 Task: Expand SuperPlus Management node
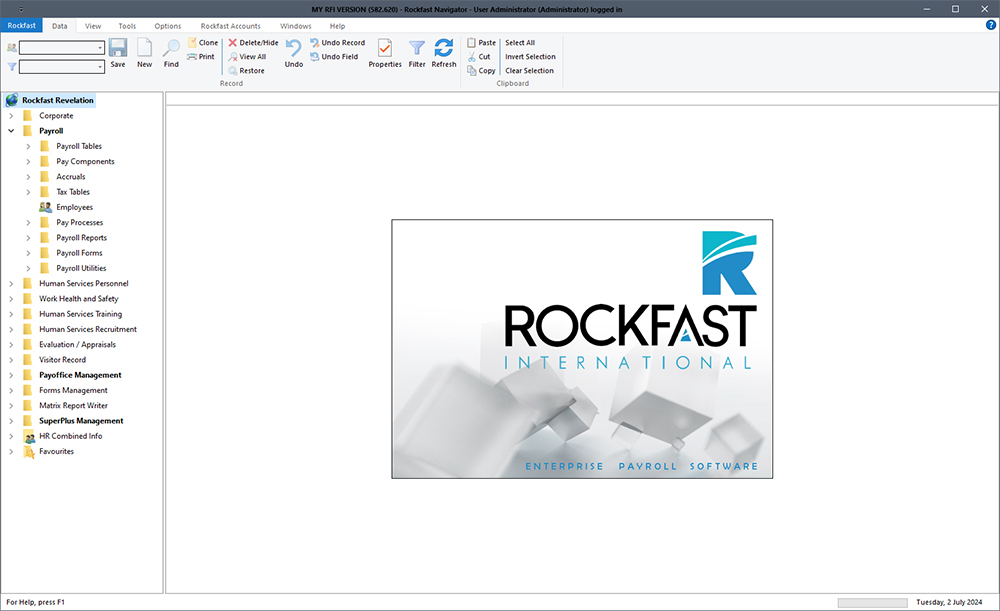click(x=11, y=421)
